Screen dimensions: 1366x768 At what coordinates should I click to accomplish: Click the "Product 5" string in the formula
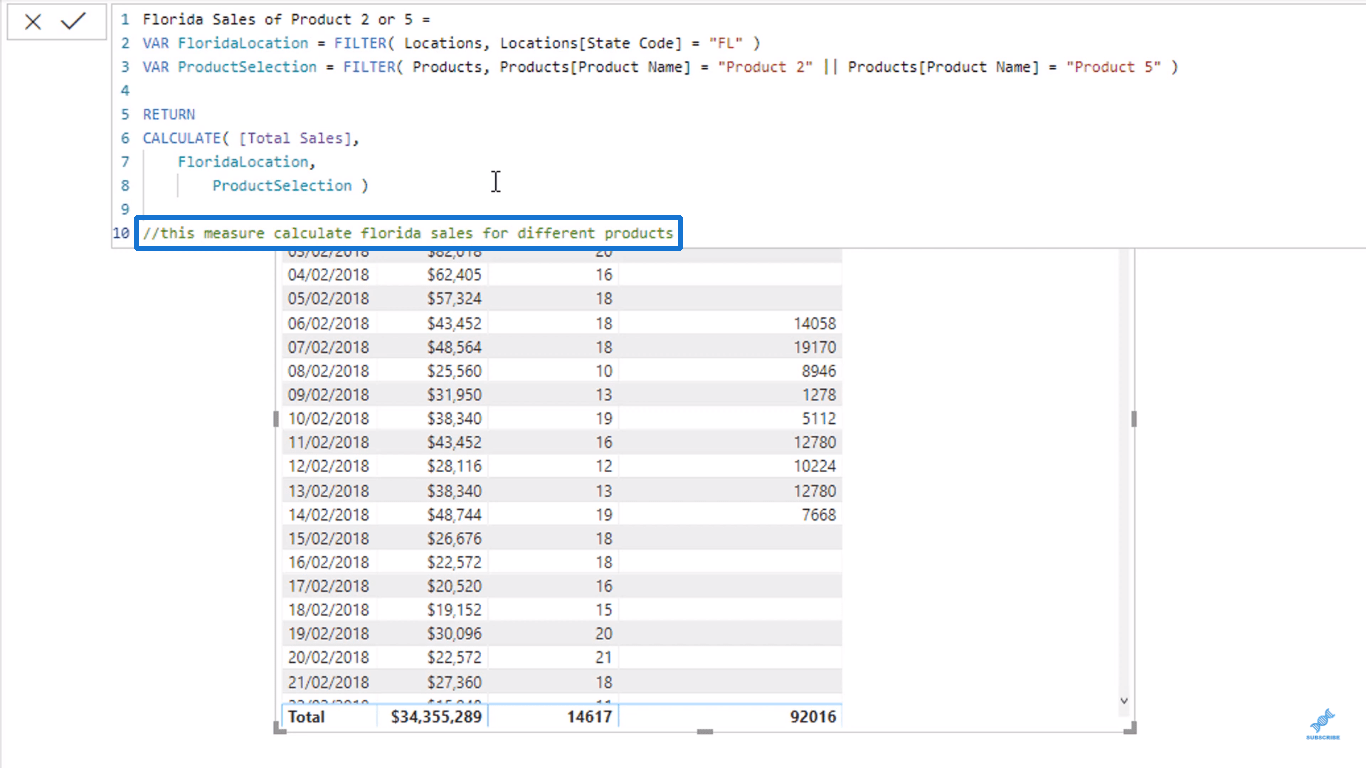click(x=1113, y=67)
